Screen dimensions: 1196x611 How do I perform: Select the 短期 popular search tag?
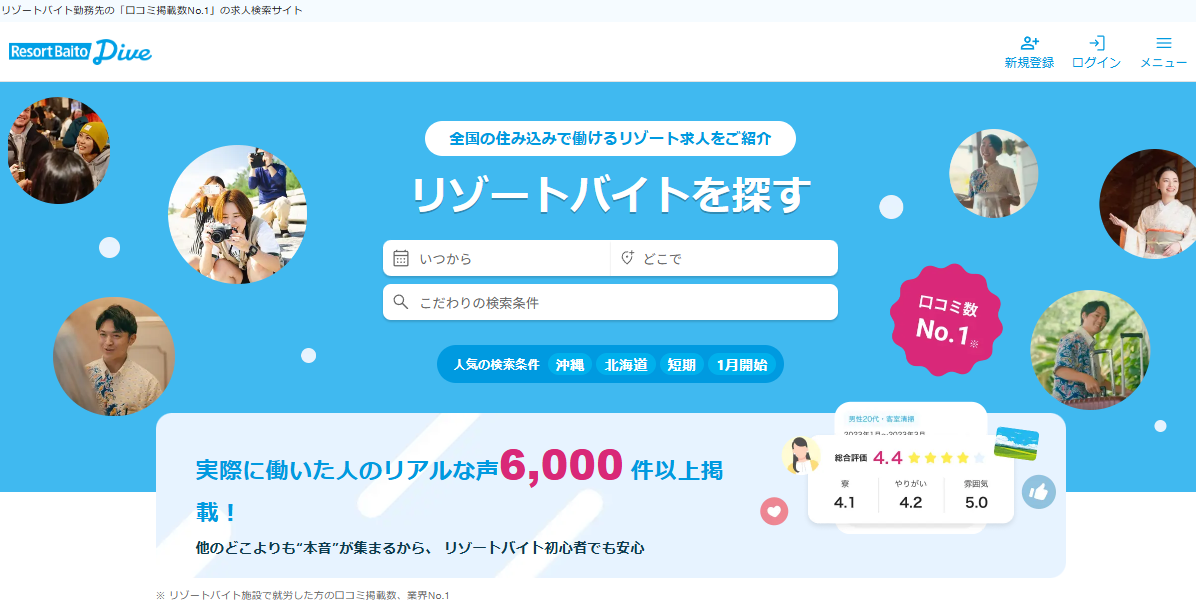[681, 365]
